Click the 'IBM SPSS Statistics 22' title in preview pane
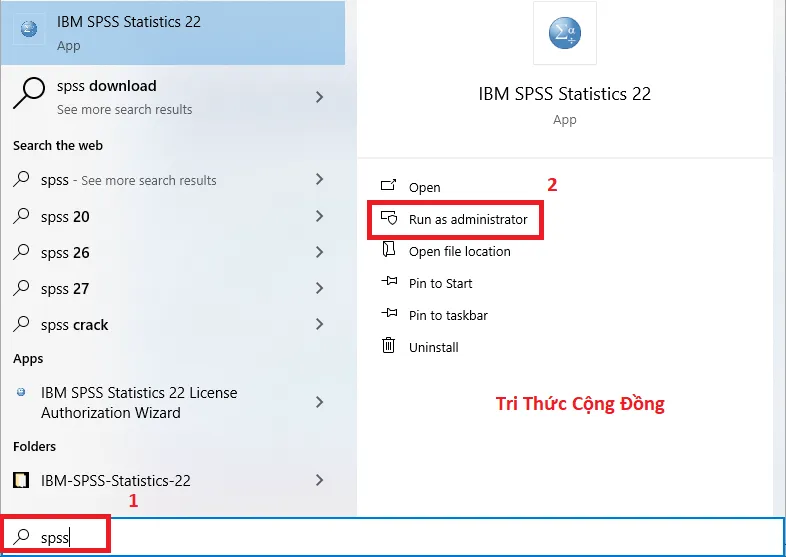786x557 pixels. (x=564, y=94)
